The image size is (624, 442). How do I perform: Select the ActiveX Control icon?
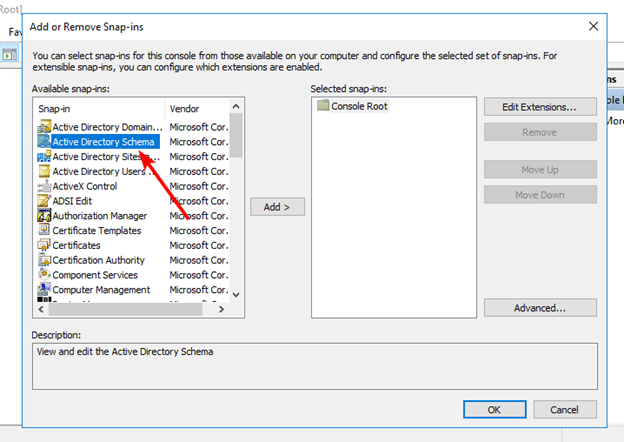tap(44, 186)
